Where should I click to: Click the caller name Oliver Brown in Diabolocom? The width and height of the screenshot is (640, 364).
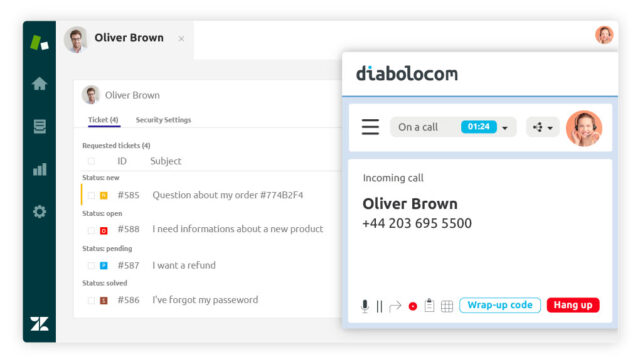coord(410,204)
